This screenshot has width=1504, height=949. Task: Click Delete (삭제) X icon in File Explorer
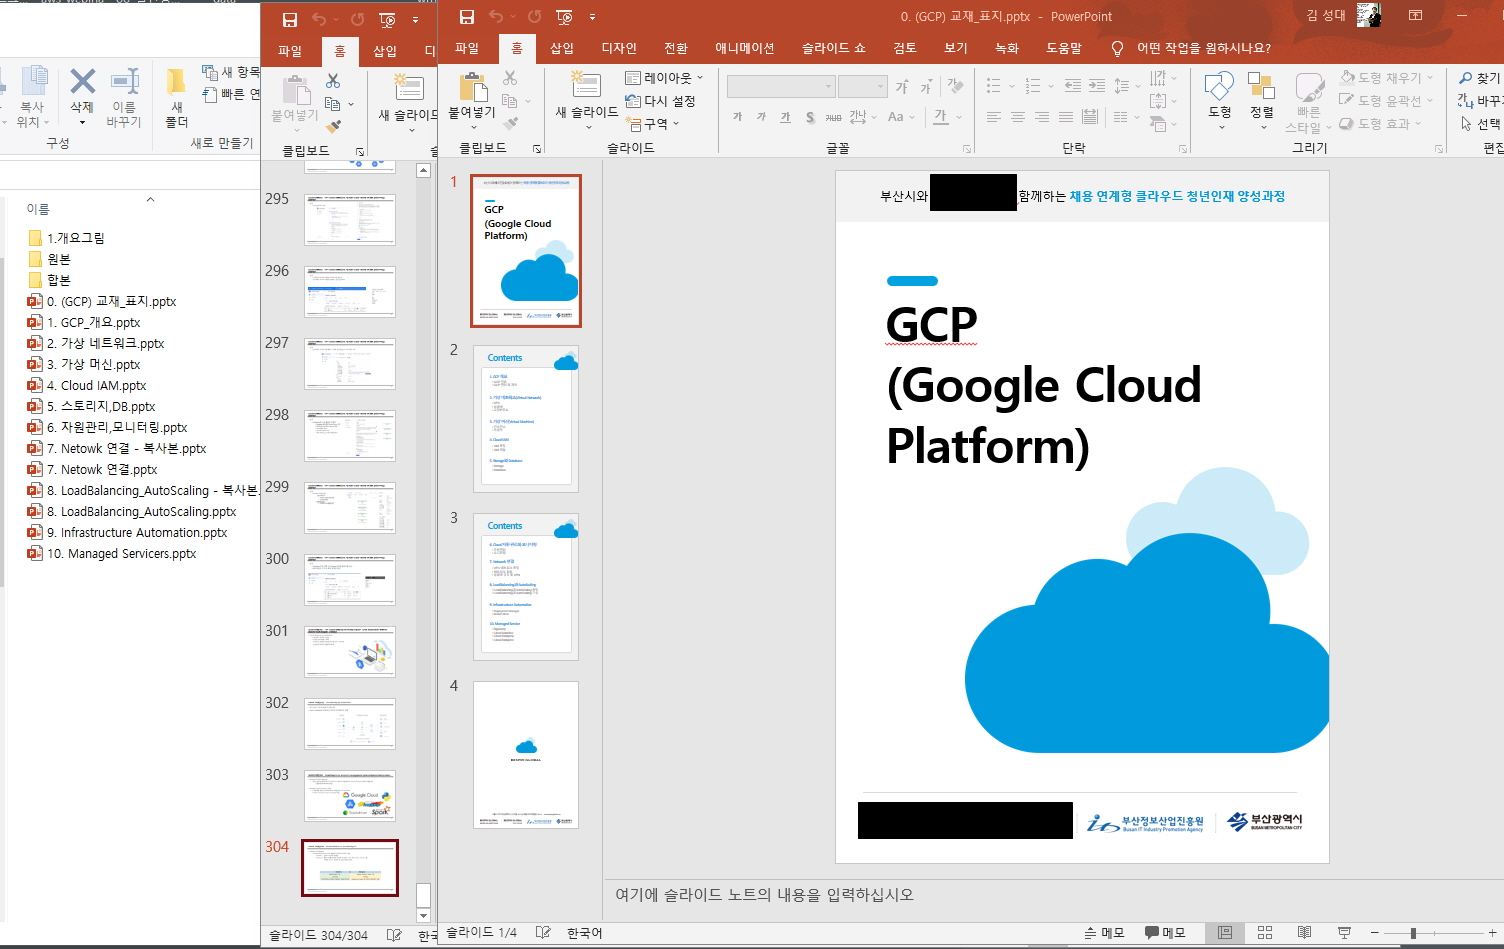pos(83,81)
